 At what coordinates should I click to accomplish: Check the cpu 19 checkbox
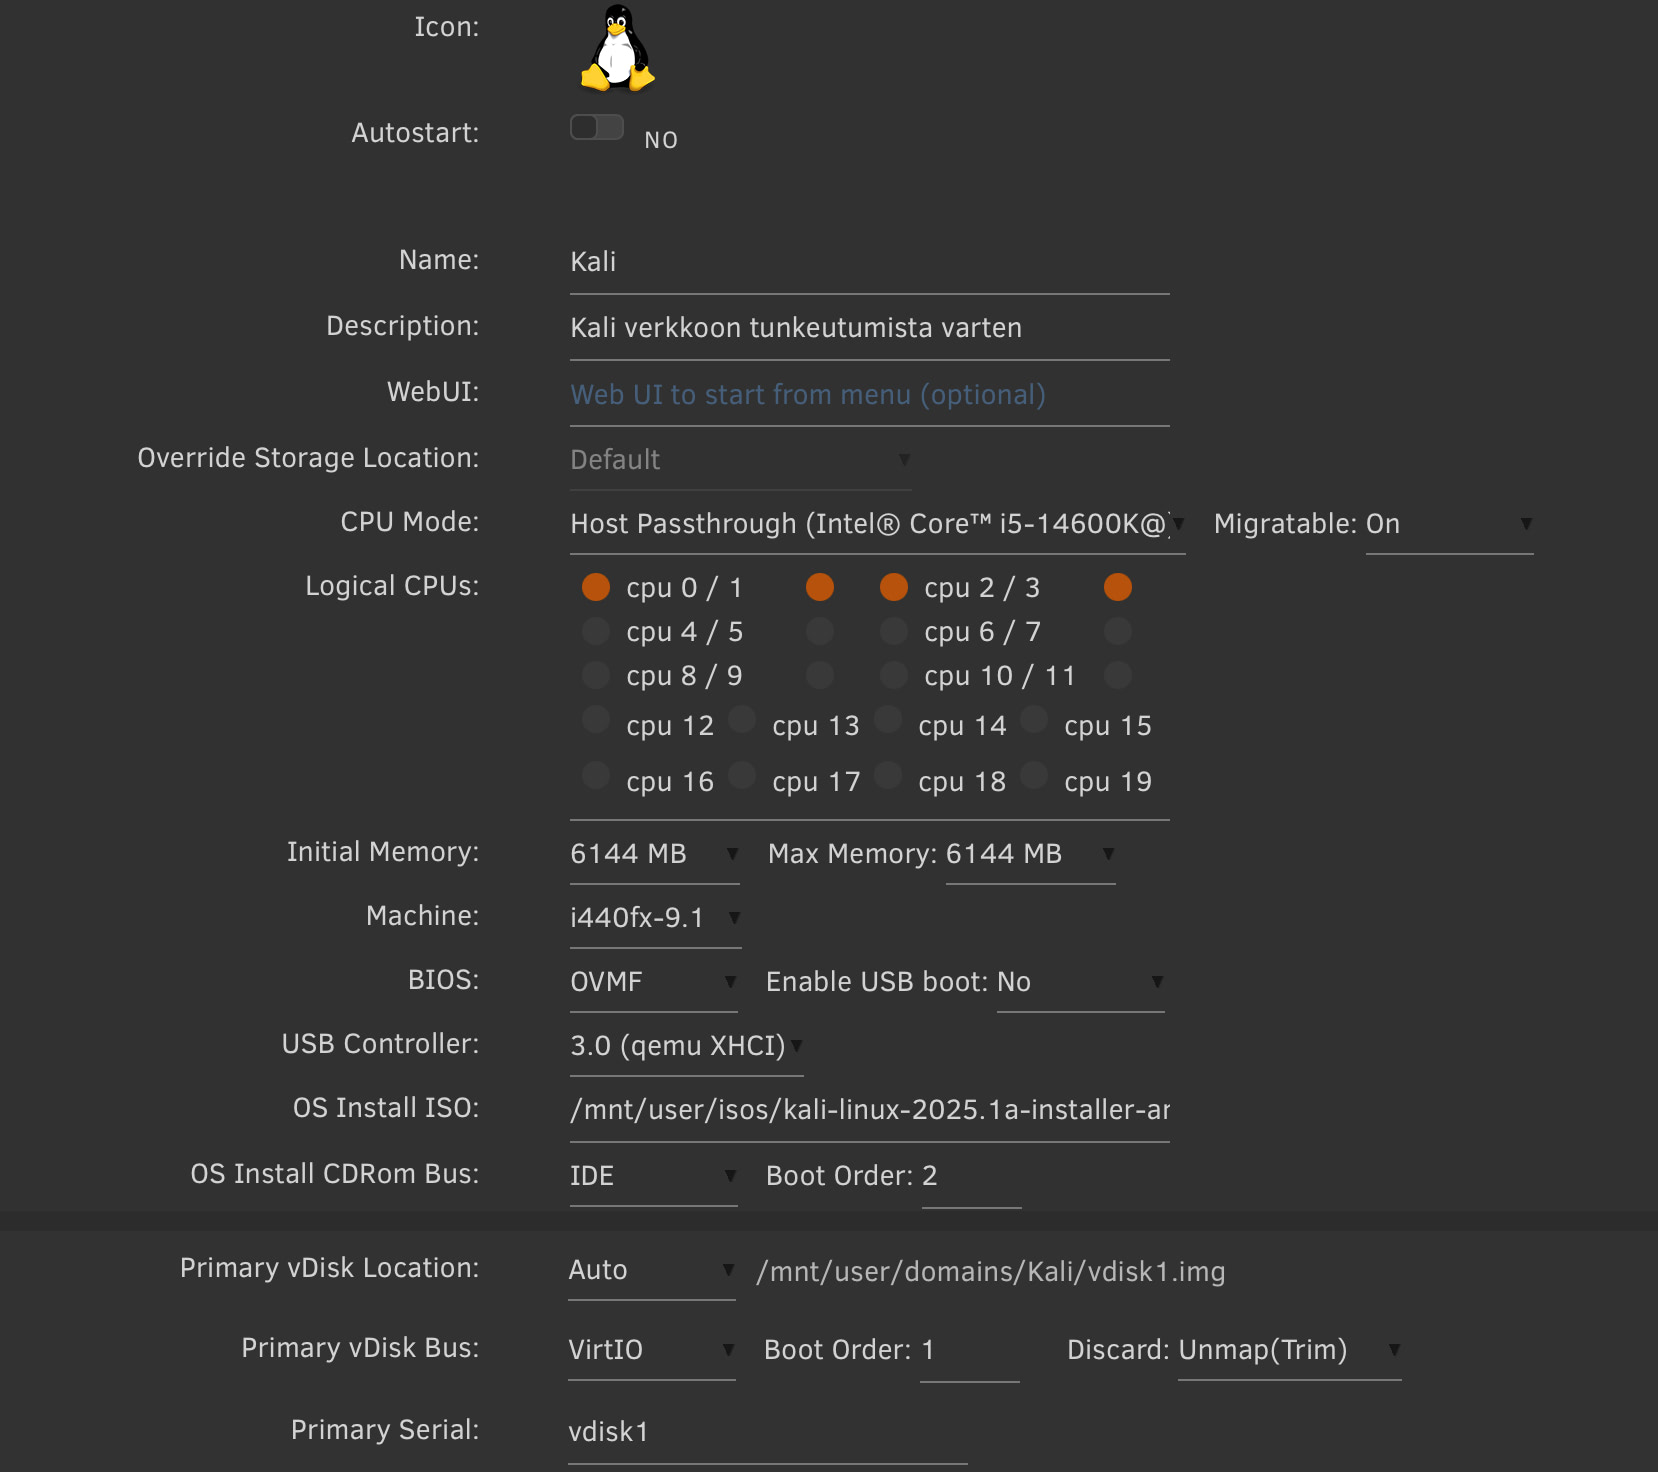(1034, 775)
